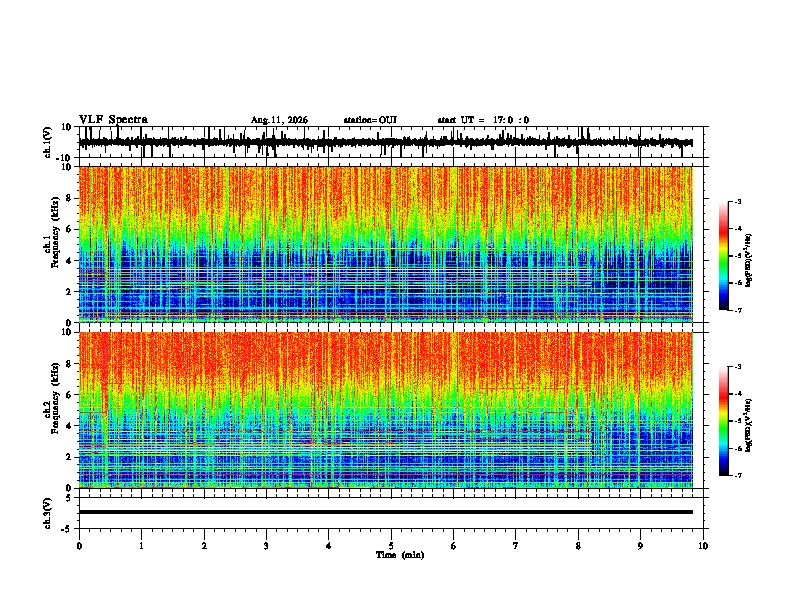The image size is (792, 612).
Task: Click time axis tick label "9"
Action: pos(640,546)
